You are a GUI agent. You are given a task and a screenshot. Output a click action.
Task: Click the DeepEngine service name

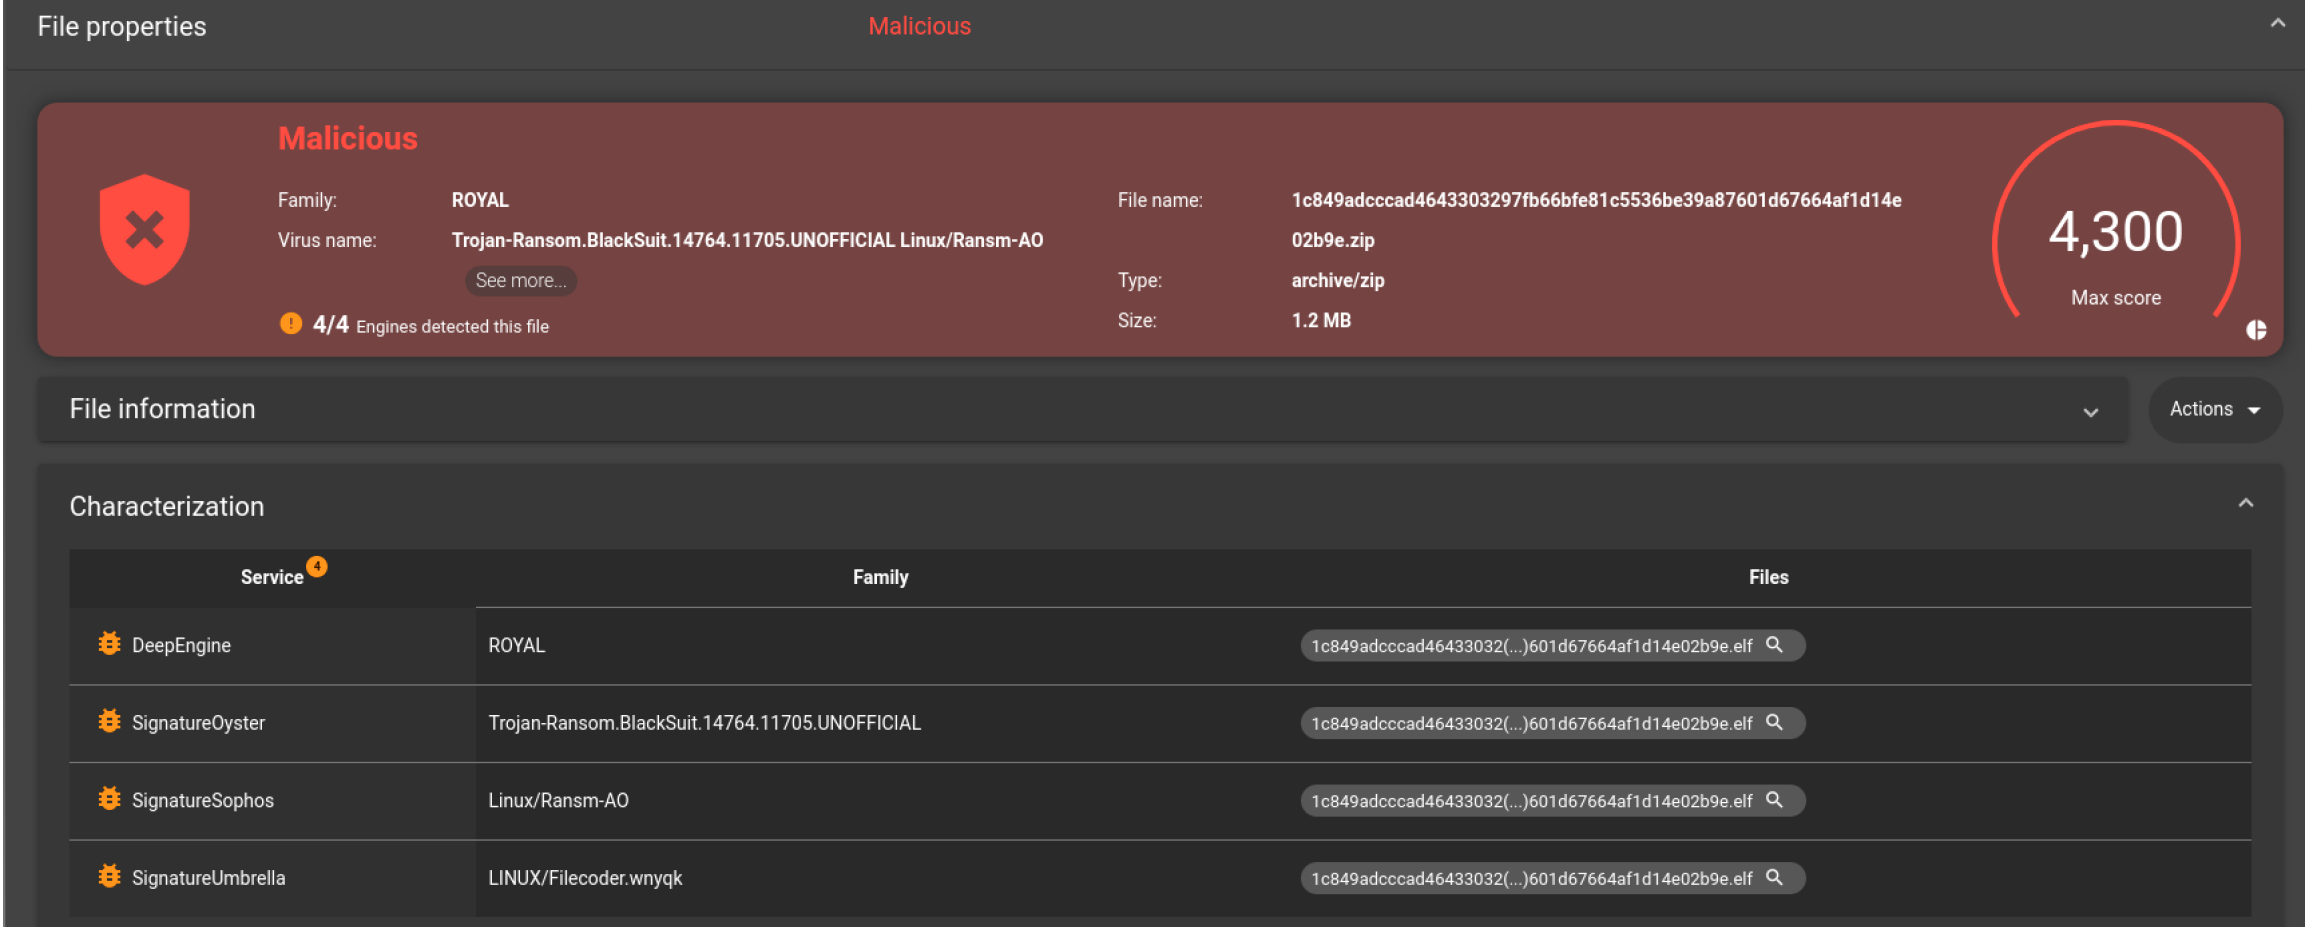181,645
